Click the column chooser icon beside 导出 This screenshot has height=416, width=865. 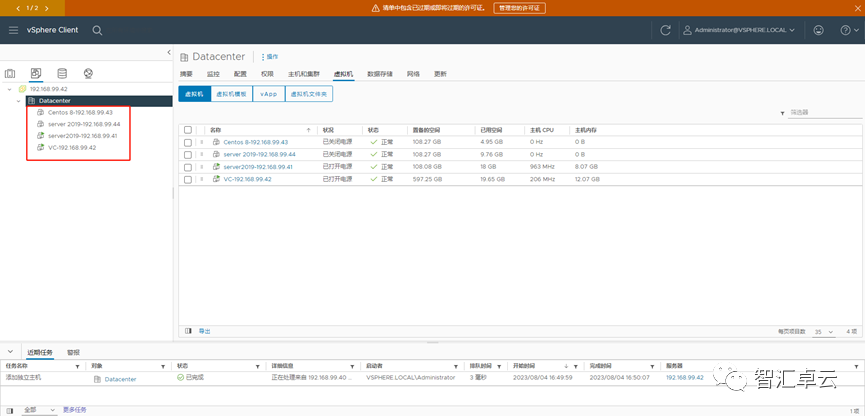tap(188, 331)
